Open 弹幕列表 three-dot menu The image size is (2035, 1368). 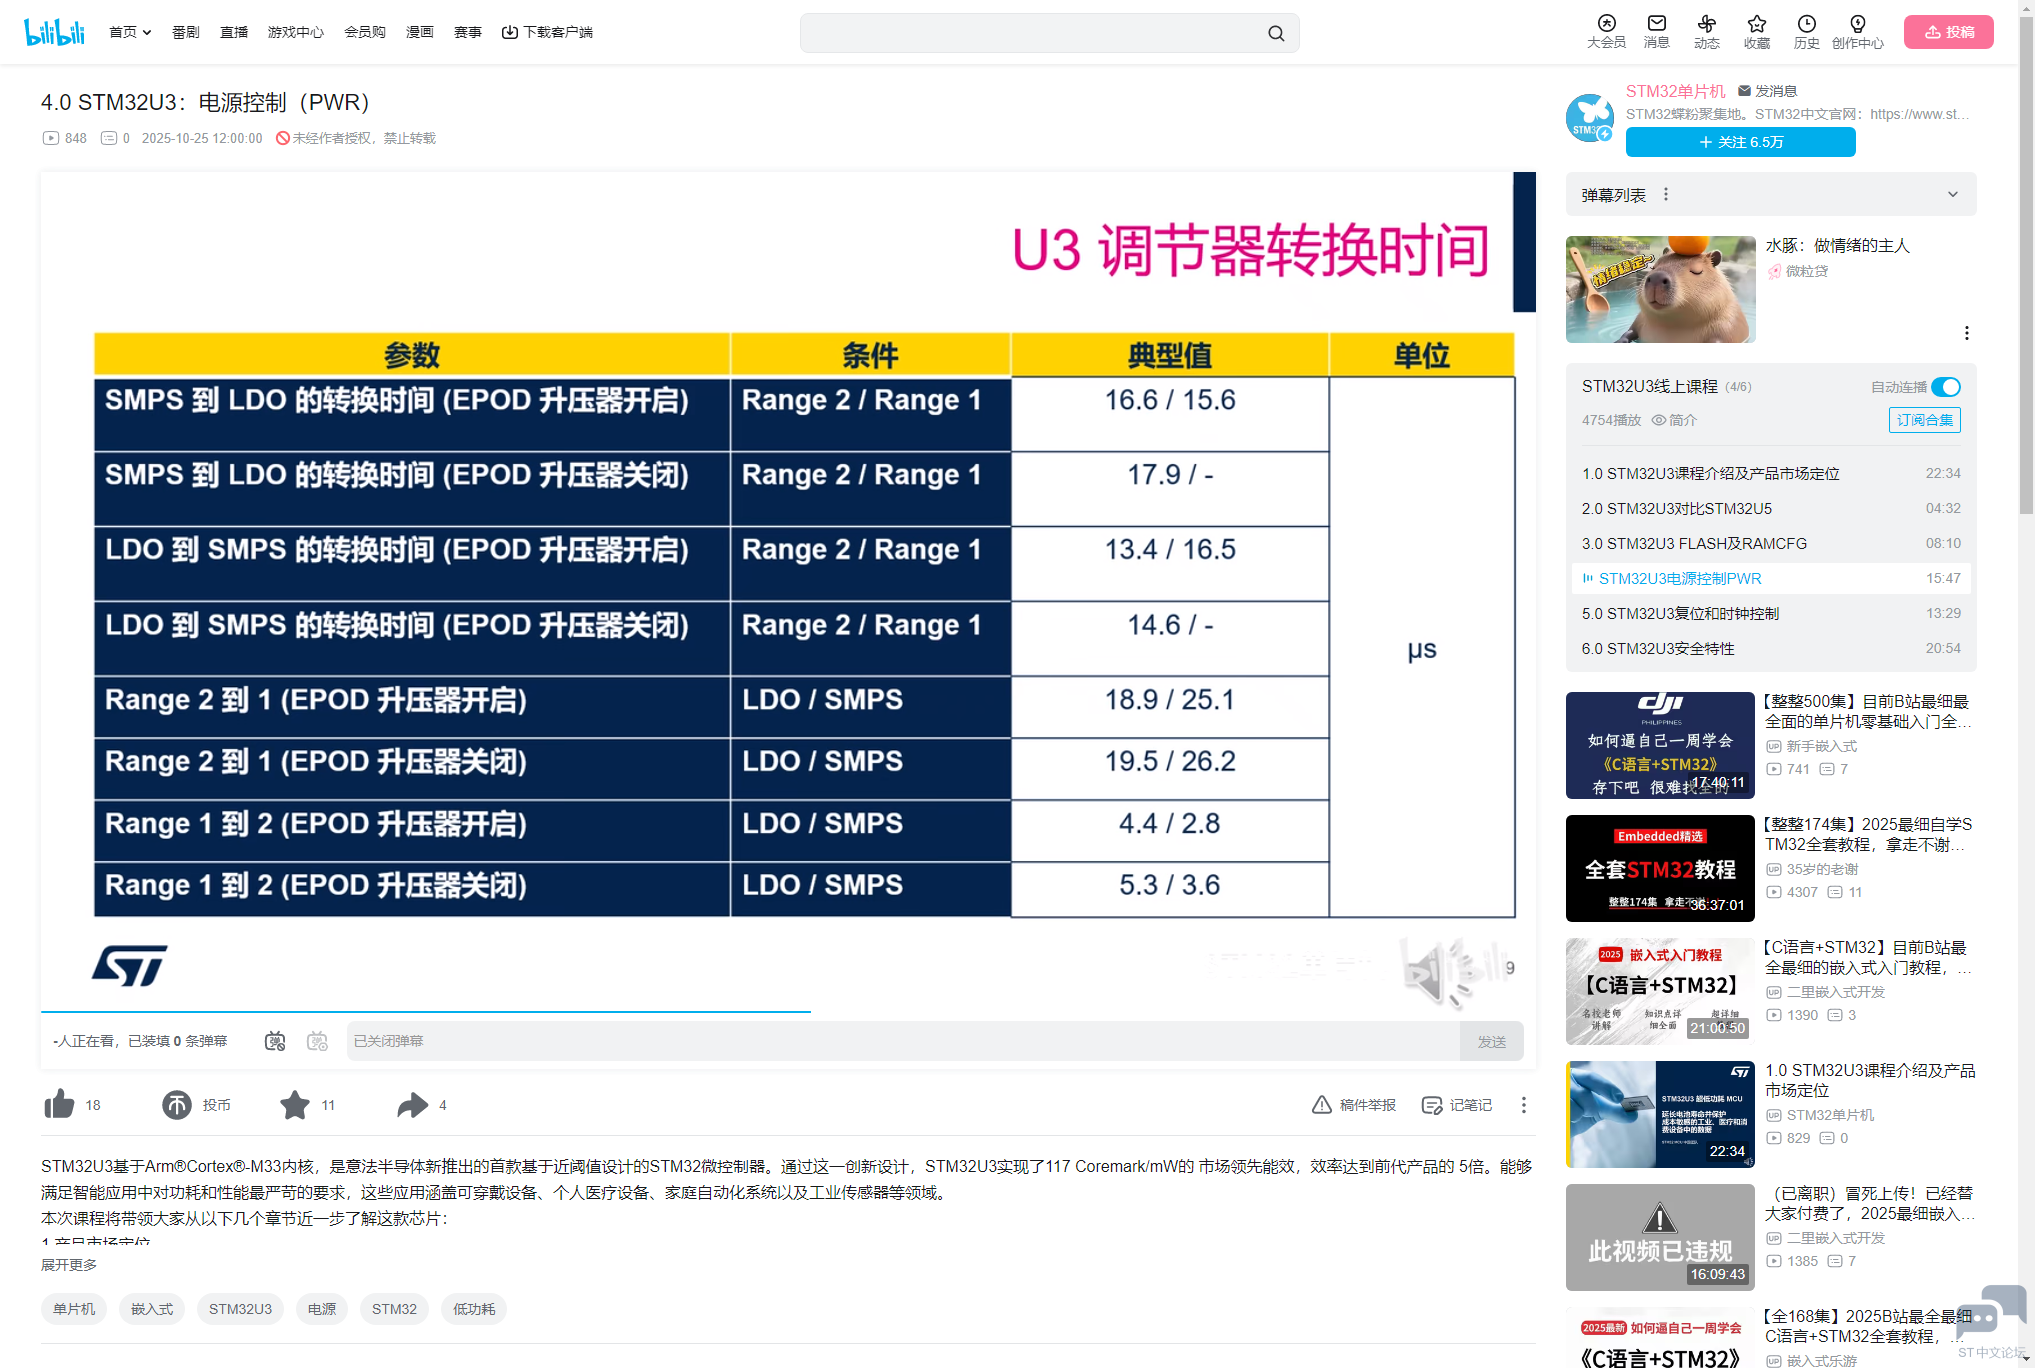coord(1666,194)
